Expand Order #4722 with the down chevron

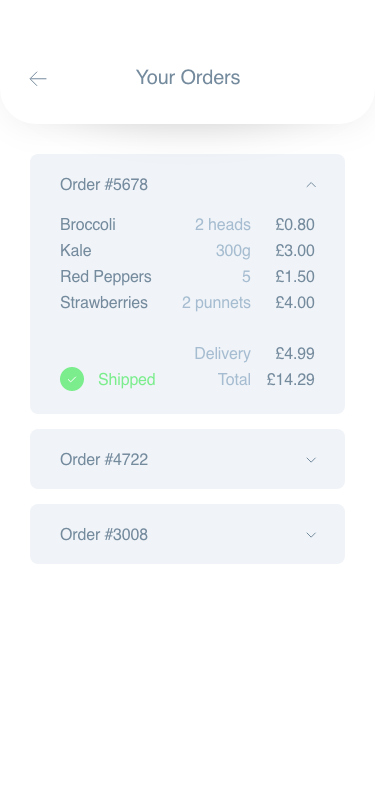click(311, 460)
